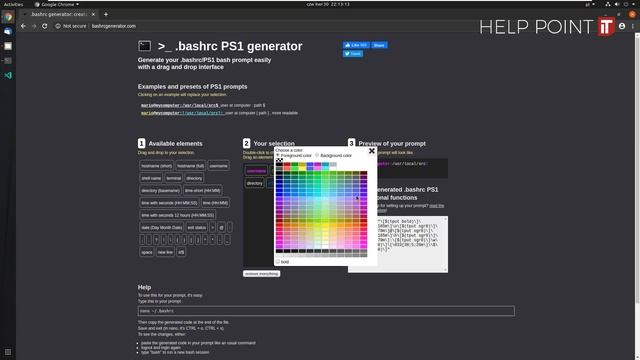Click the terminal element
This screenshot has height=360, width=640.
point(173,178)
